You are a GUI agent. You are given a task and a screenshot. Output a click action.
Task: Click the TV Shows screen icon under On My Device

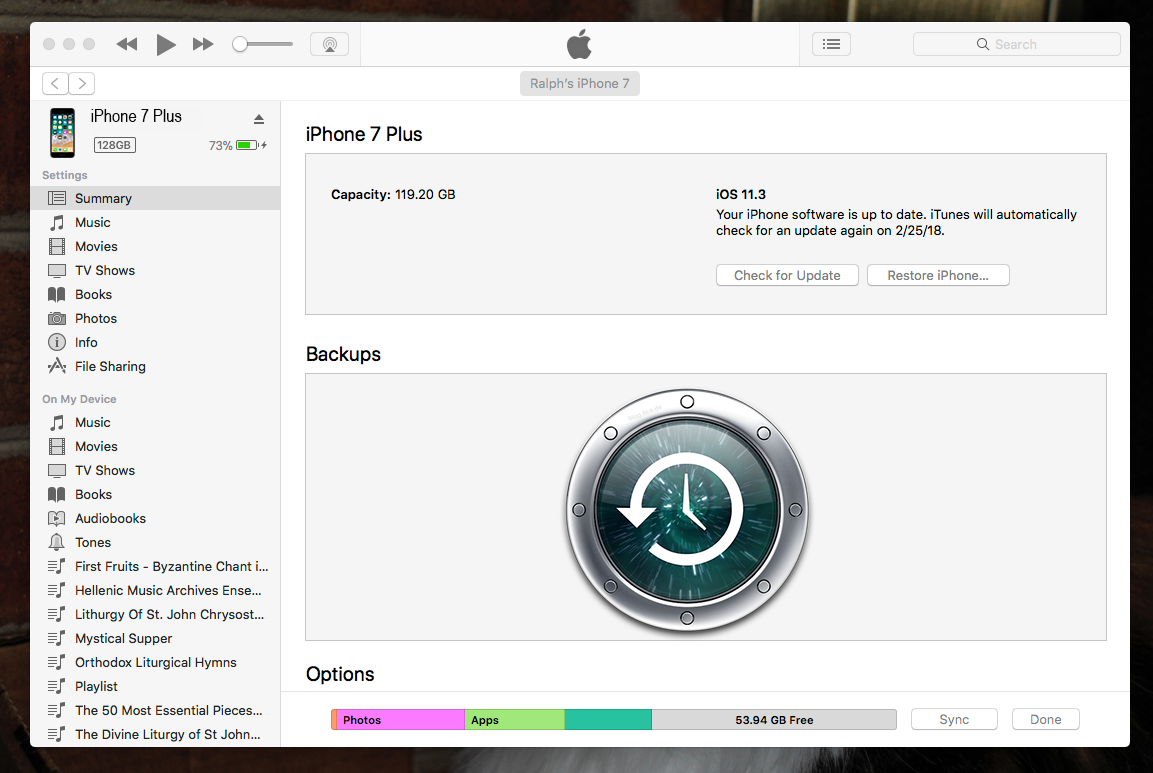coord(57,471)
